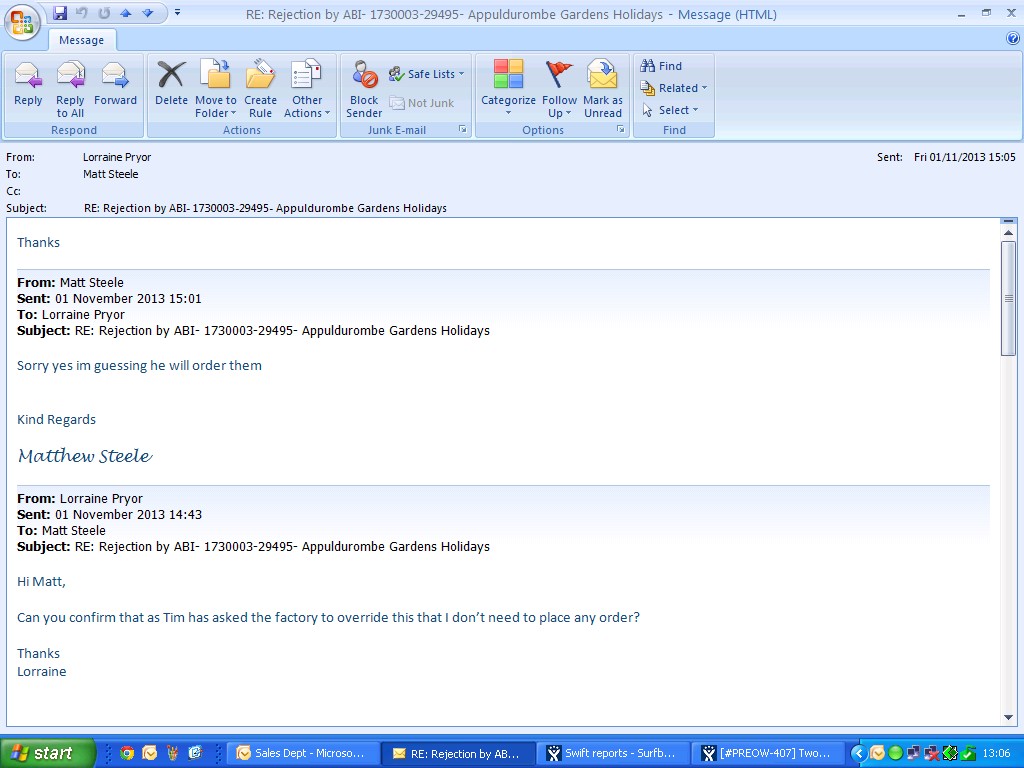Viewport: 1024px width, 768px height.
Task: Block Sender of this email
Action: [x=364, y=88]
